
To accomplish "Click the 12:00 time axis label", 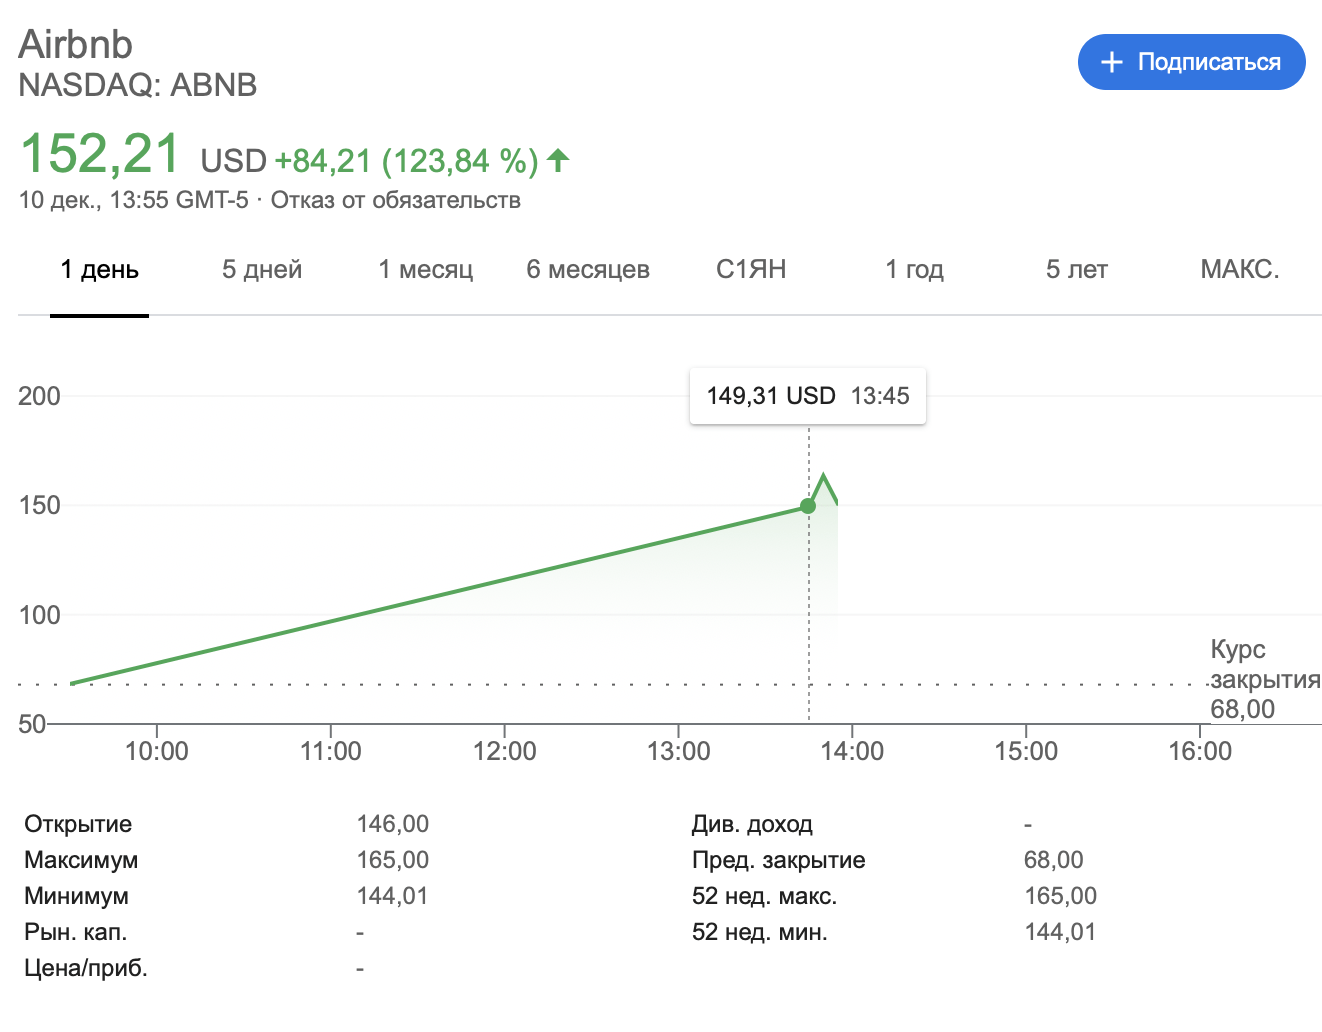I will [504, 751].
